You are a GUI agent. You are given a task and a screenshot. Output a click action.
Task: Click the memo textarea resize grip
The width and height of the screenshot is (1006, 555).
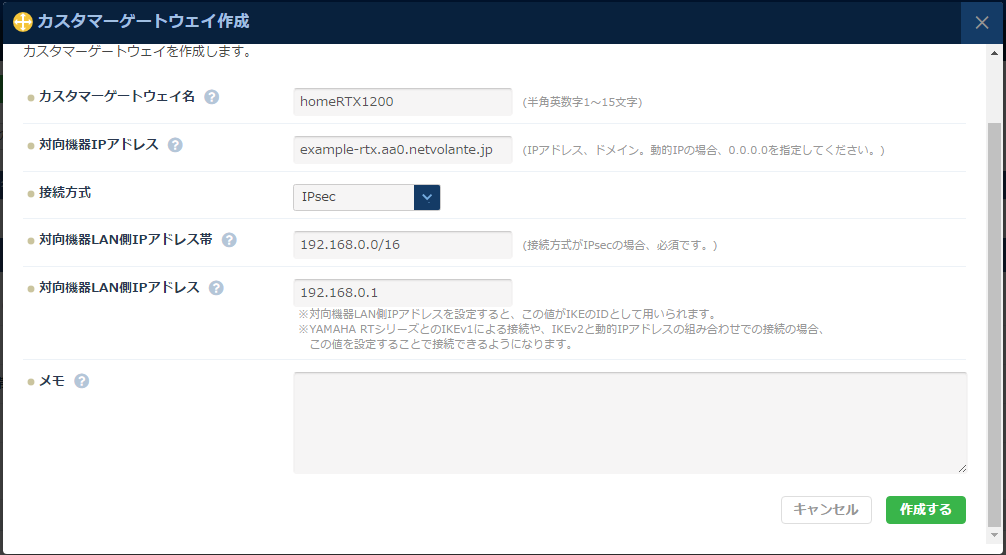(962, 468)
